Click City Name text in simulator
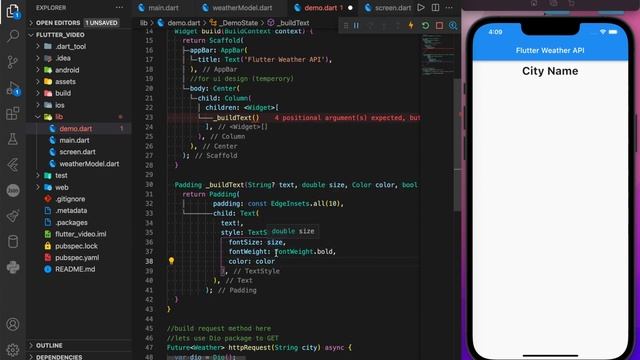Viewport: 640px width, 360px height. click(x=550, y=71)
